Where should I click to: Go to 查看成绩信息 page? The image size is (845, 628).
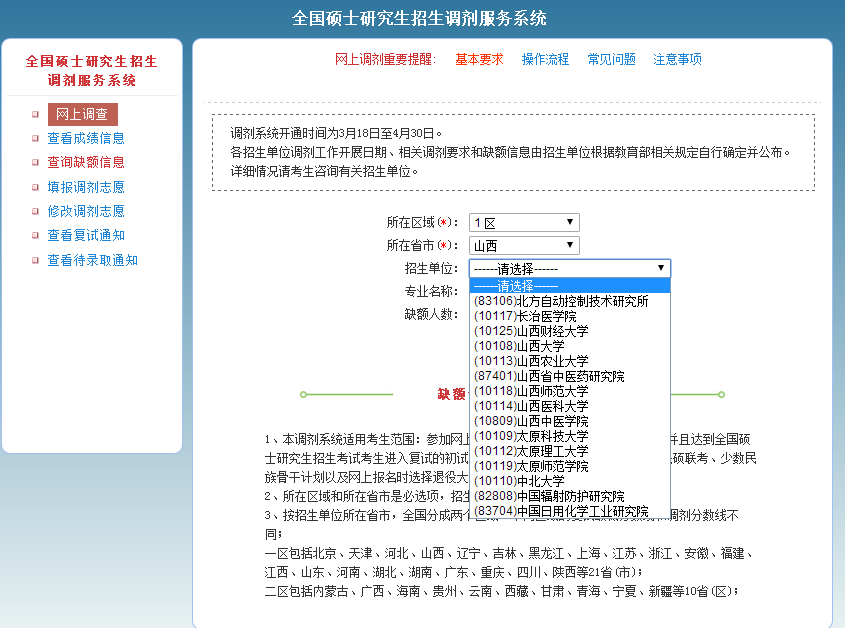click(86, 139)
